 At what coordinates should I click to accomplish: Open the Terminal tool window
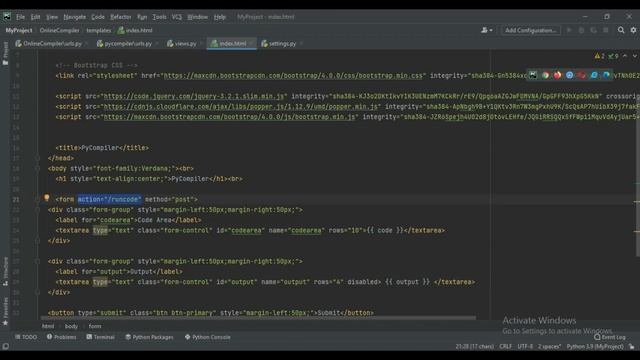100,337
